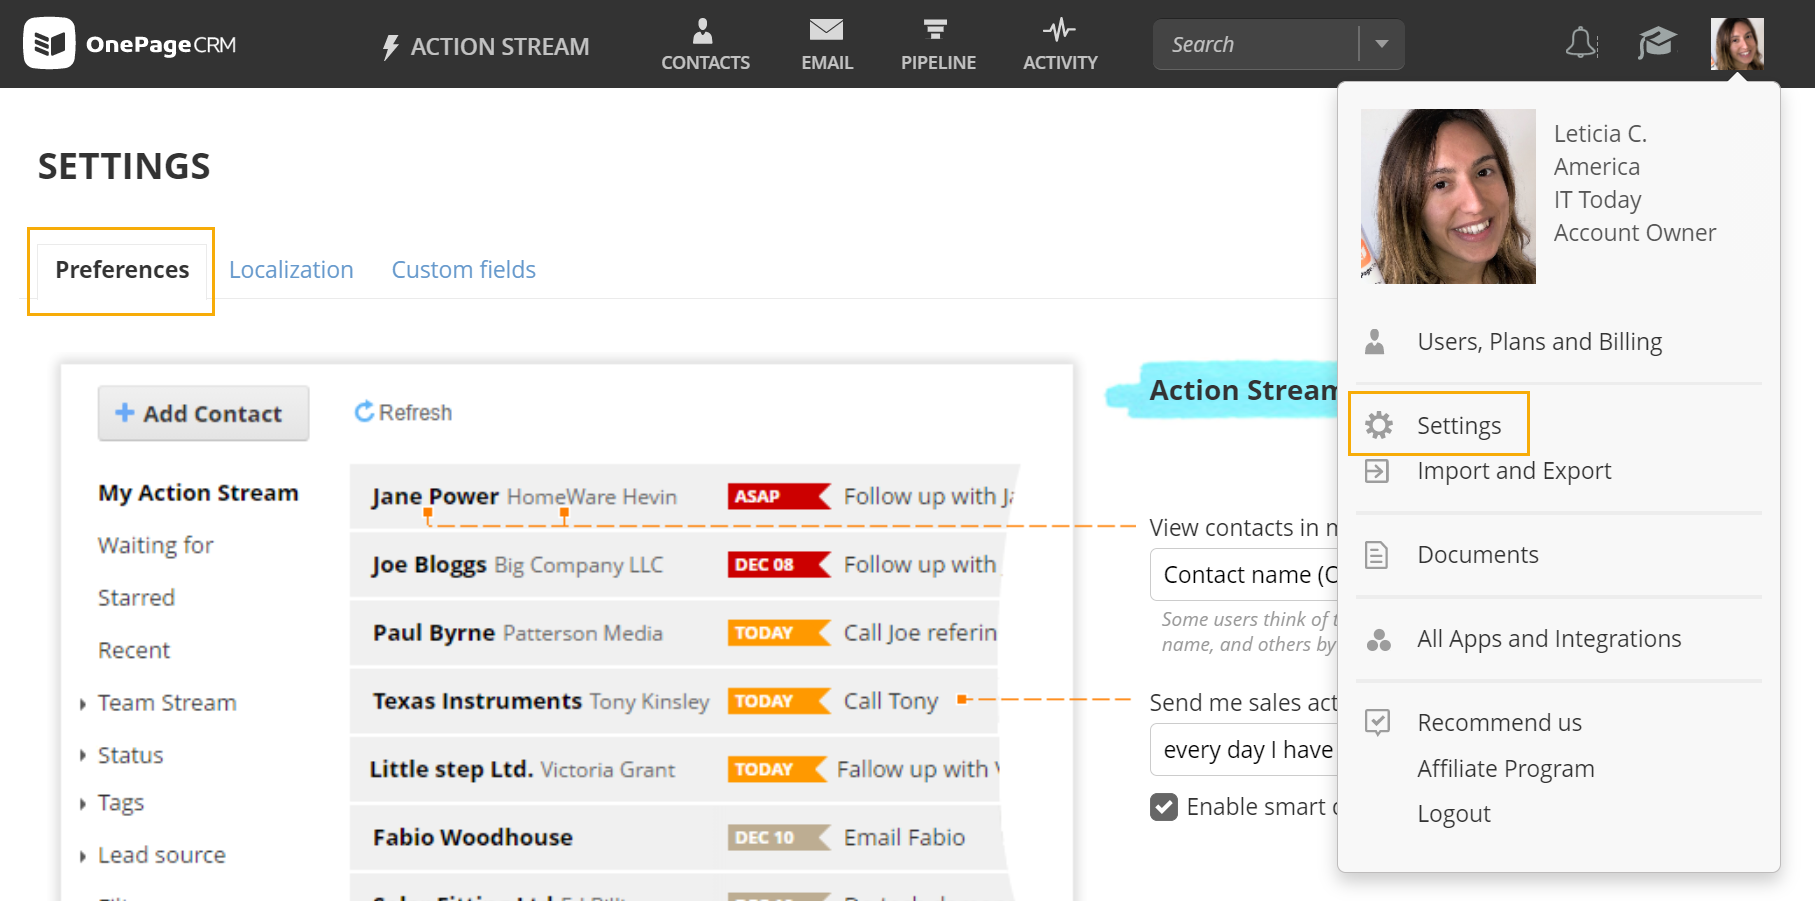The image size is (1815, 901).
Task: Click the Leticia C. name text
Action: coord(1600,134)
